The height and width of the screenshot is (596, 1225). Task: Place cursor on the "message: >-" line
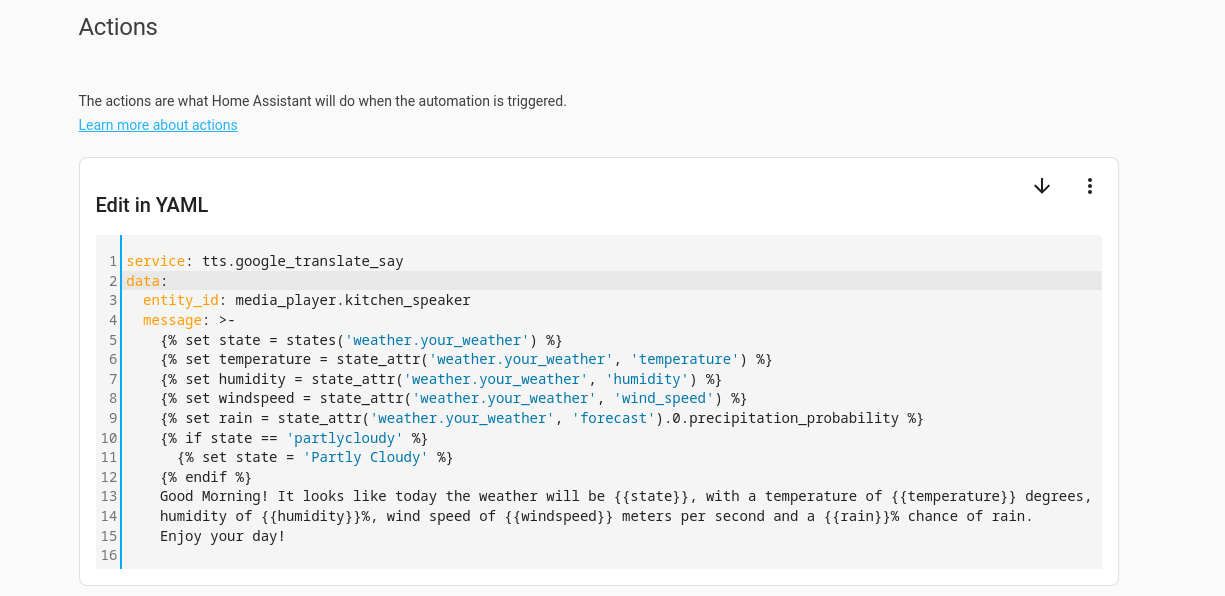(189, 320)
